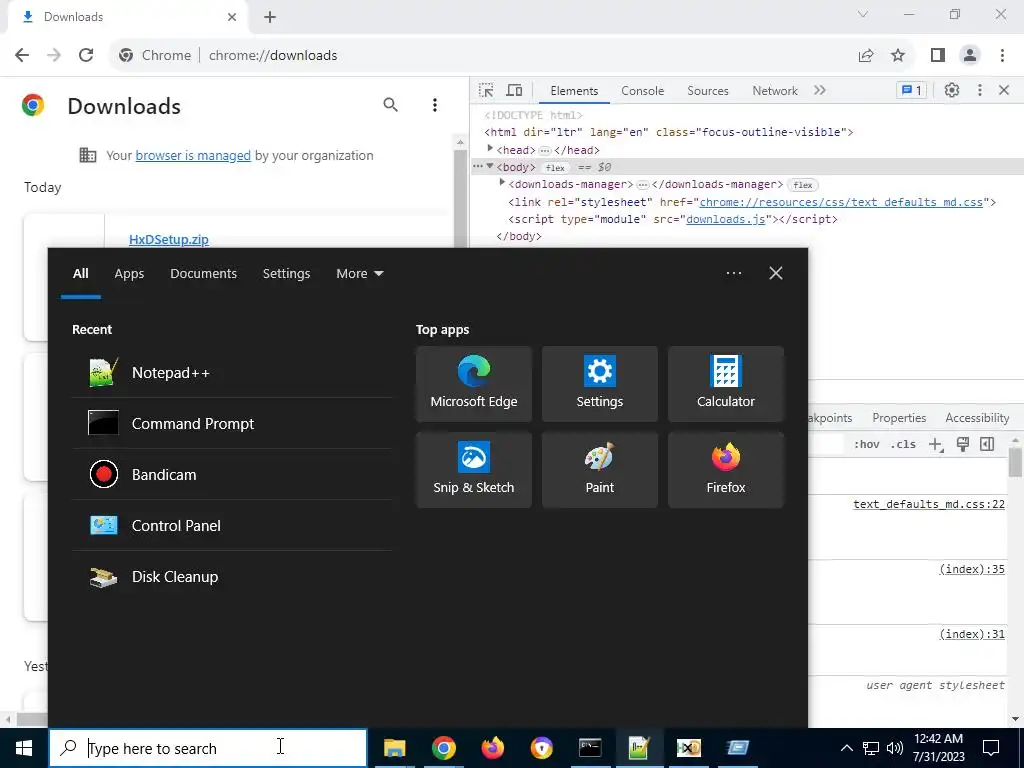Switch to Documents search tab

204,274
